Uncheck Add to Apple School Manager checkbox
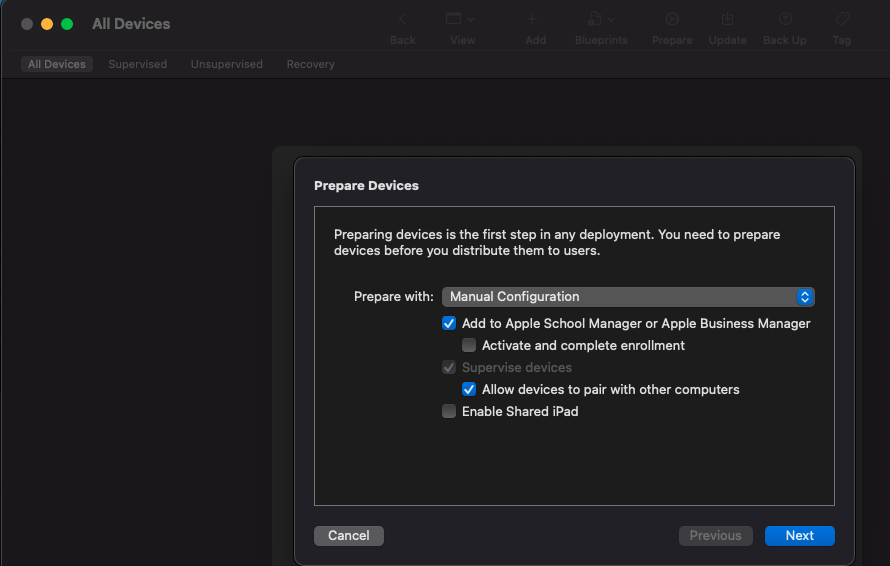 (x=449, y=323)
